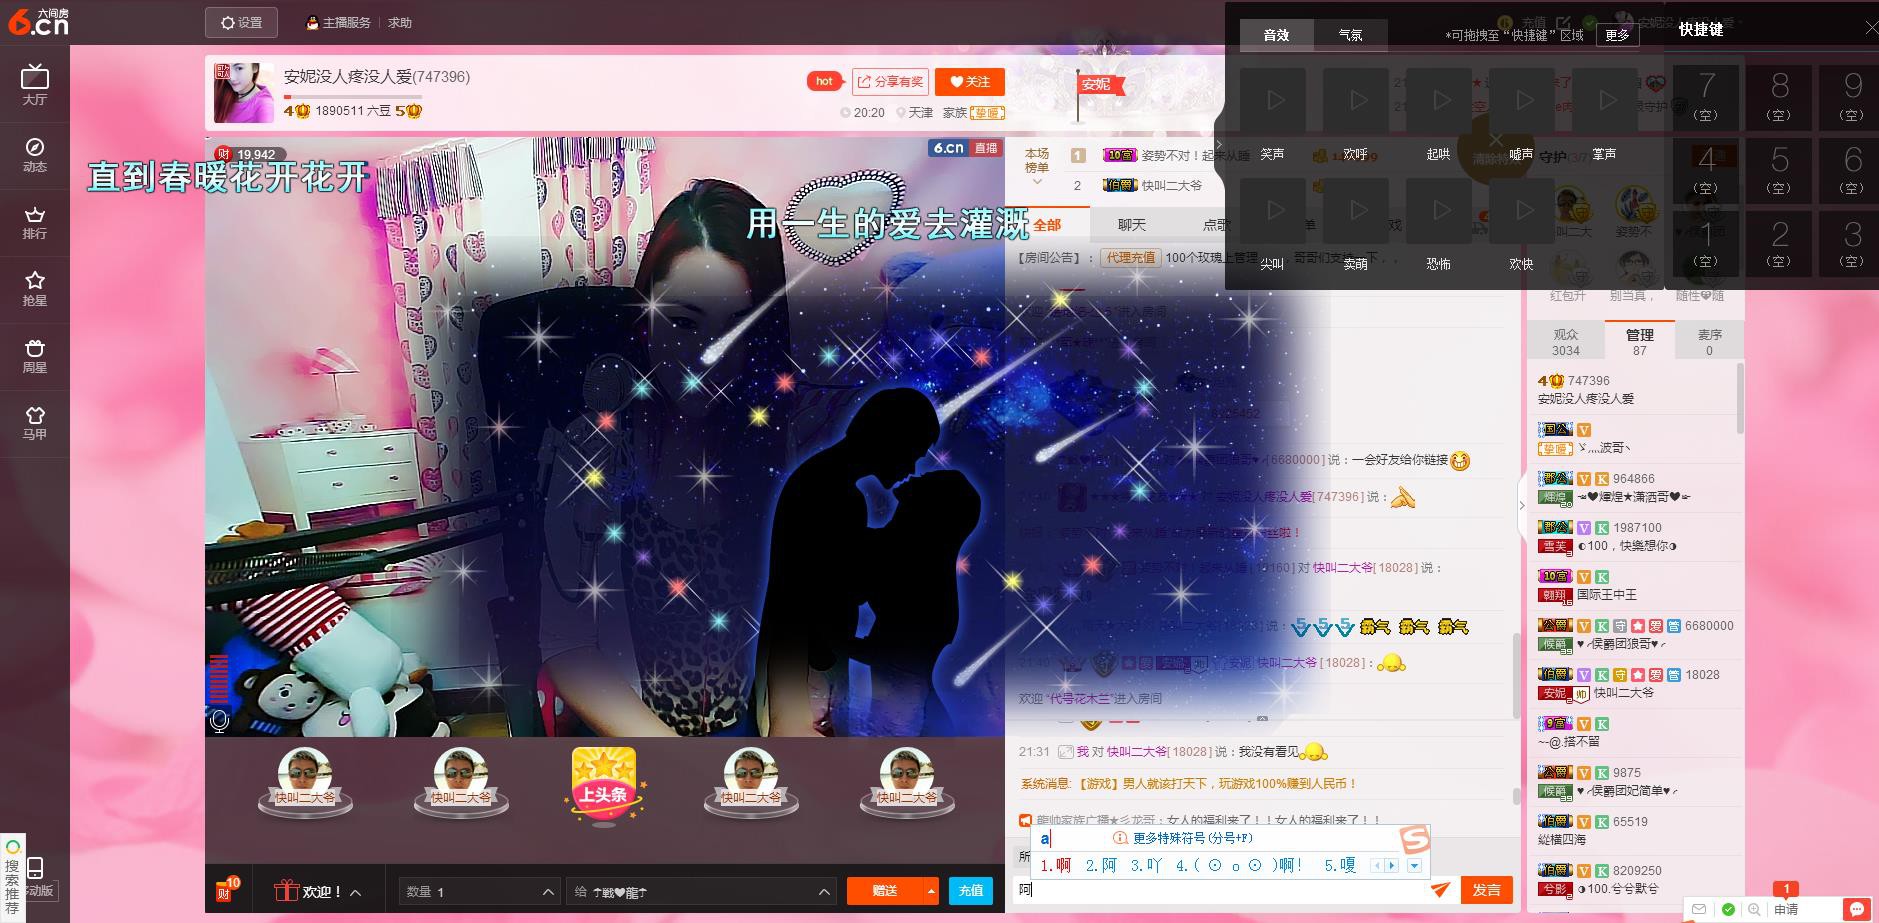This screenshot has height=923, width=1879.
Task: Select IME candidate 2.阿
Action: [1101, 865]
